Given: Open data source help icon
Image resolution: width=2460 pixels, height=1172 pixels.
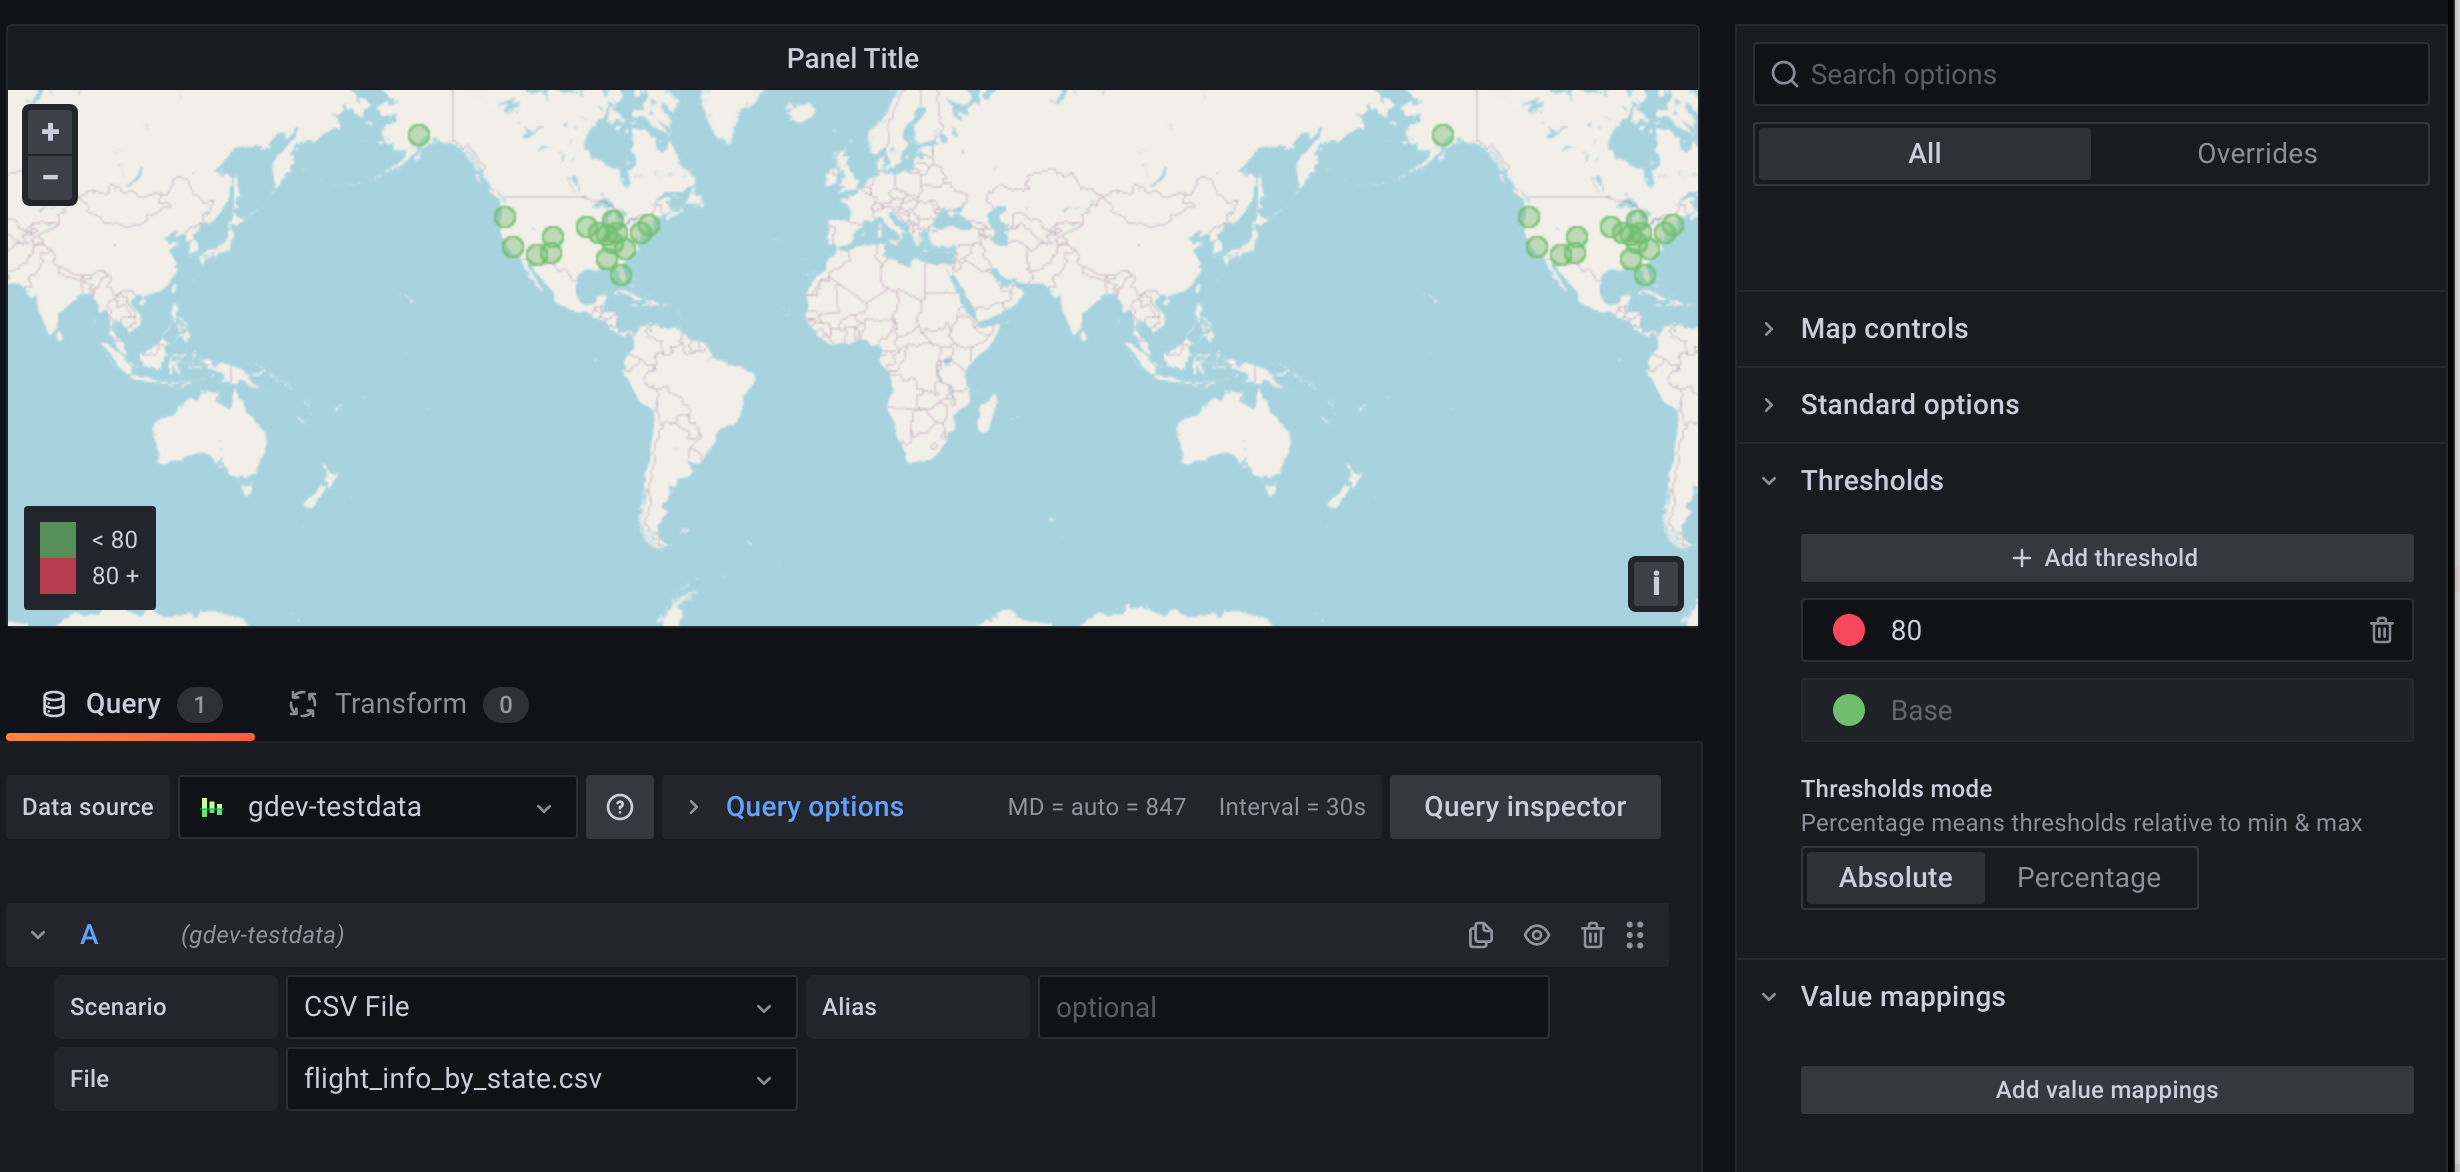Looking at the screenshot, I should coord(620,807).
